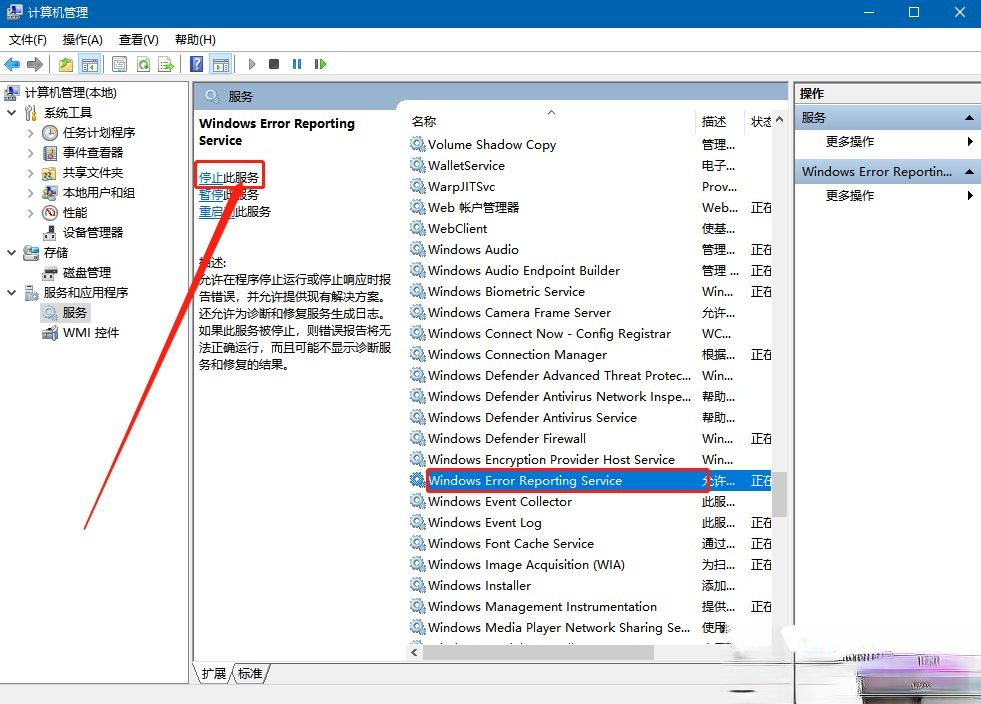Click the Start service play icon

tap(252, 64)
